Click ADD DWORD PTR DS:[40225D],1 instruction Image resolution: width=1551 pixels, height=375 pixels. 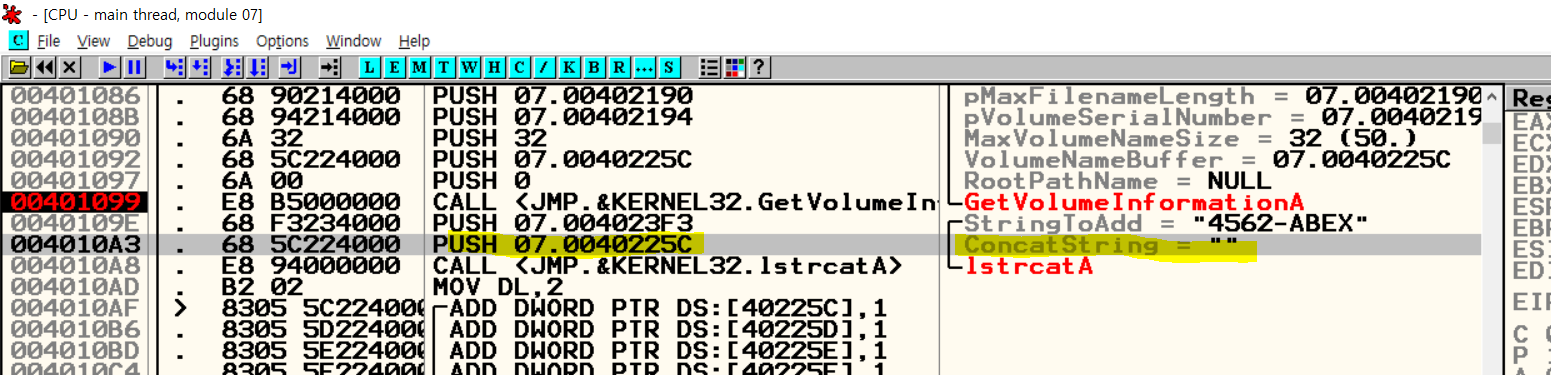pyautogui.click(x=668, y=329)
